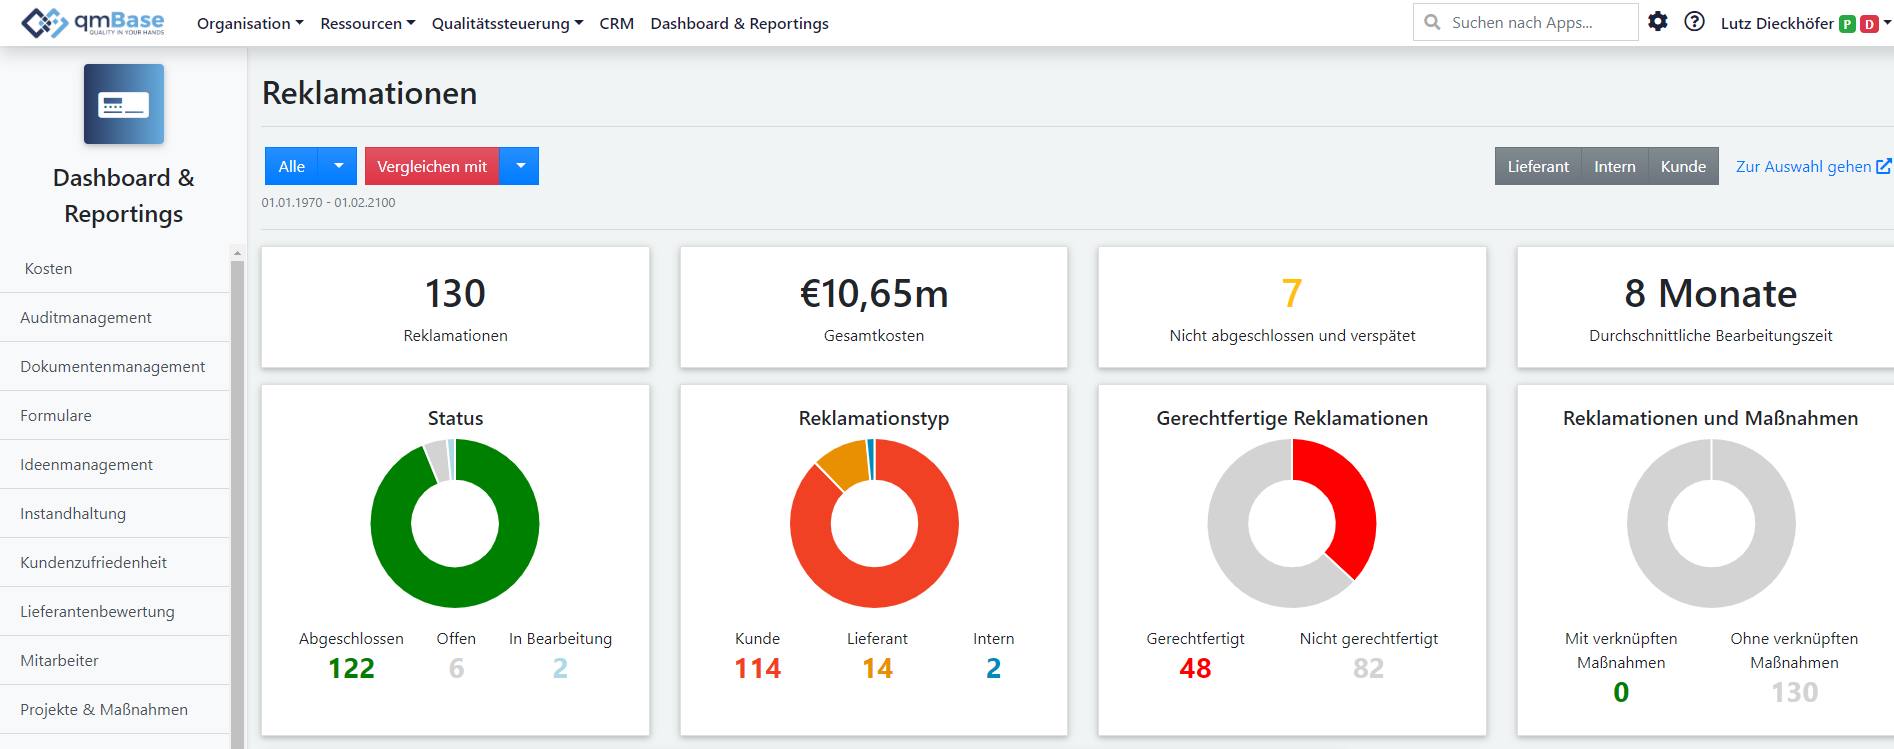
Task: Click the green P badge icon
Action: pos(1847,24)
